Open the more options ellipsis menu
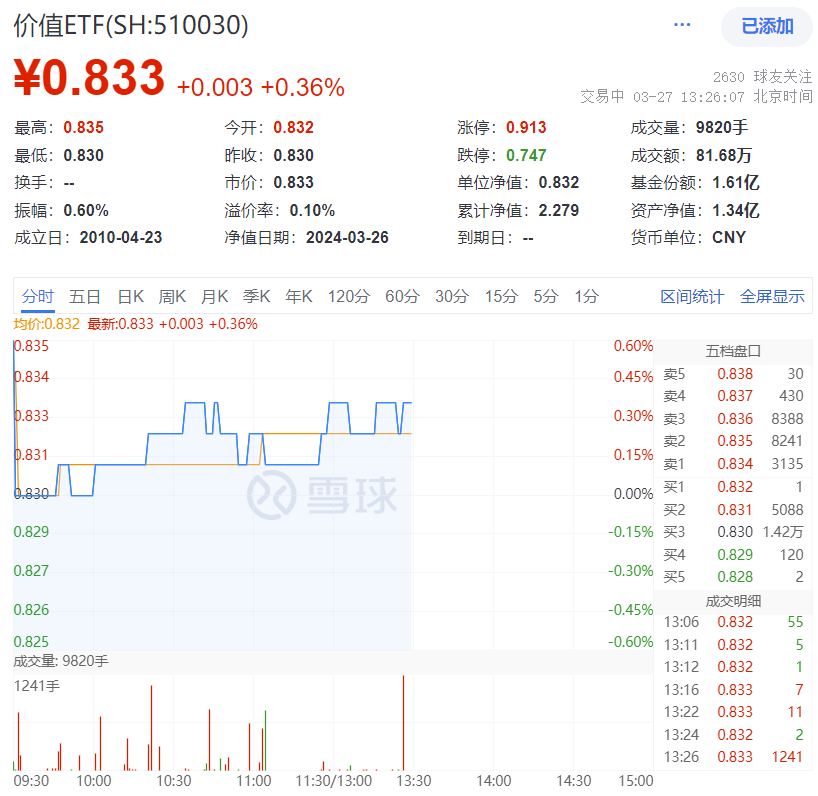 click(x=681, y=25)
